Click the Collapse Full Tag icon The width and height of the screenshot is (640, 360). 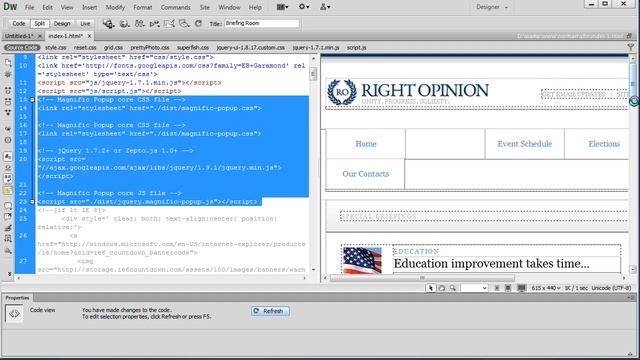(8, 90)
